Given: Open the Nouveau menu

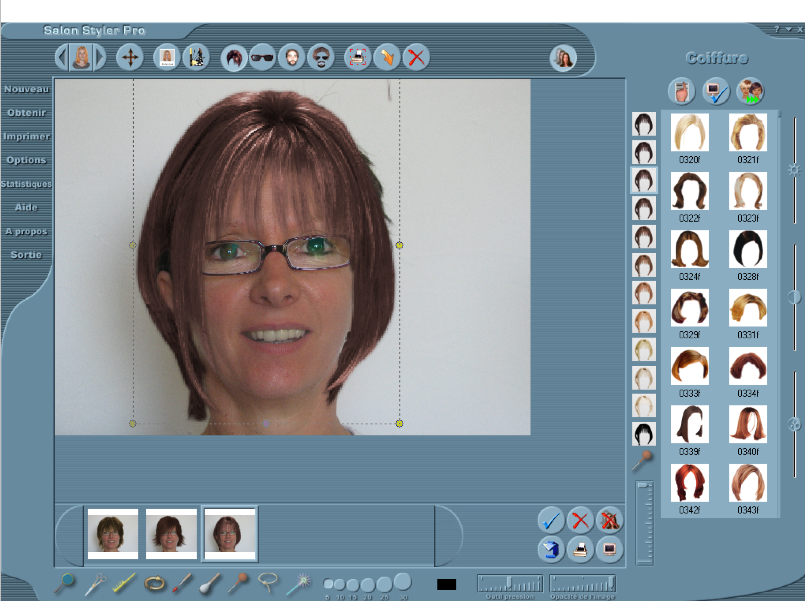Looking at the screenshot, I should pyautogui.click(x=26, y=89).
